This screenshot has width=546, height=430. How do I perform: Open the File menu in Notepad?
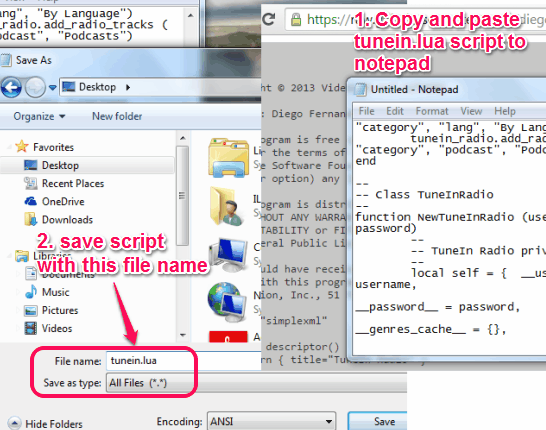click(x=366, y=111)
